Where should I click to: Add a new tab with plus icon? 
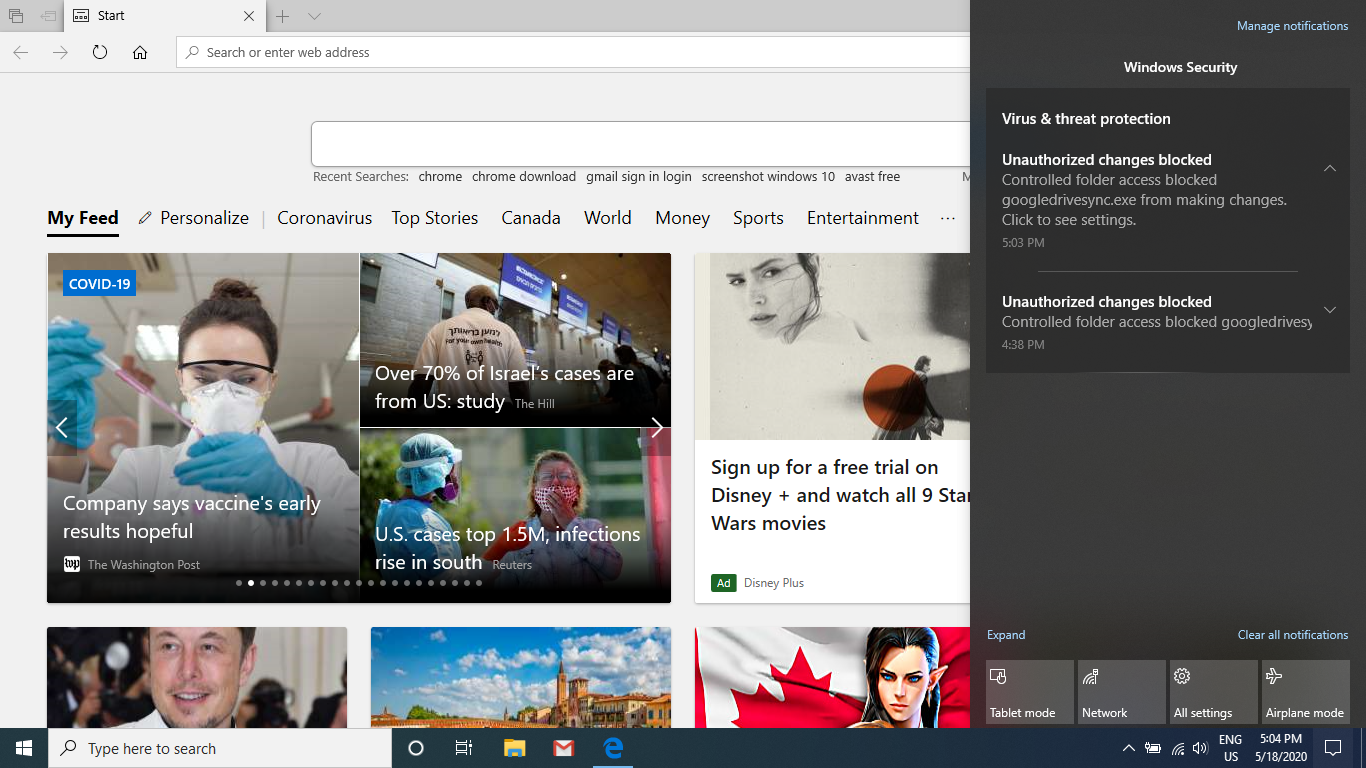pyautogui.click(x=283, y=16)
